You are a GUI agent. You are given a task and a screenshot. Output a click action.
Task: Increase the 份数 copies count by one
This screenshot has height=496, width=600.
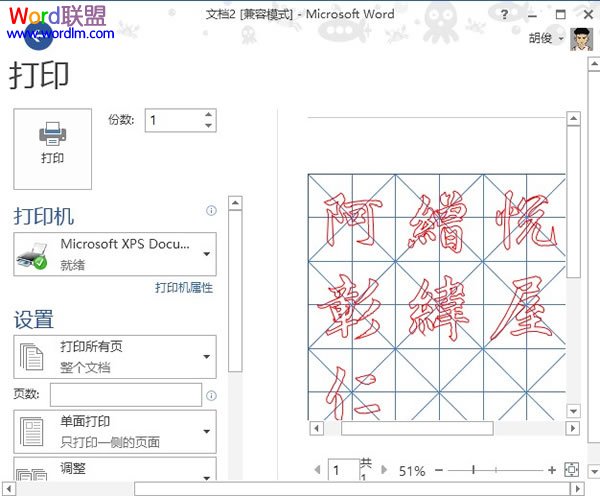208,115
